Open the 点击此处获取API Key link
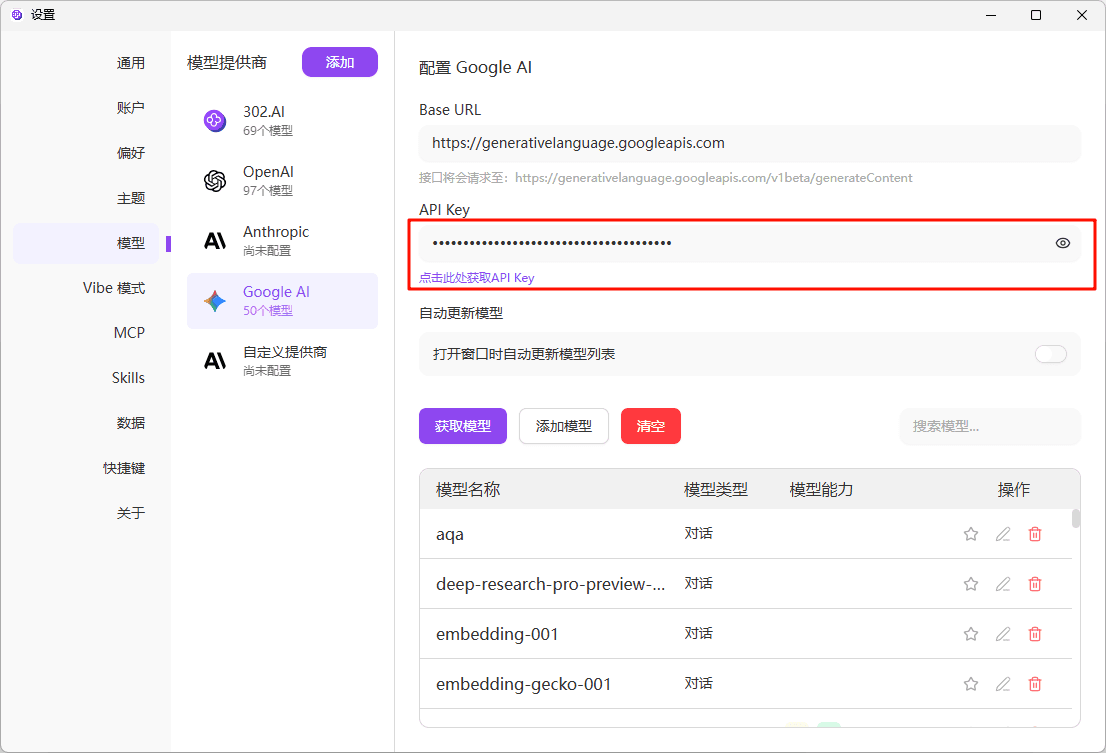This screenshot has height=753, width=1106. (x=477, y=278)
